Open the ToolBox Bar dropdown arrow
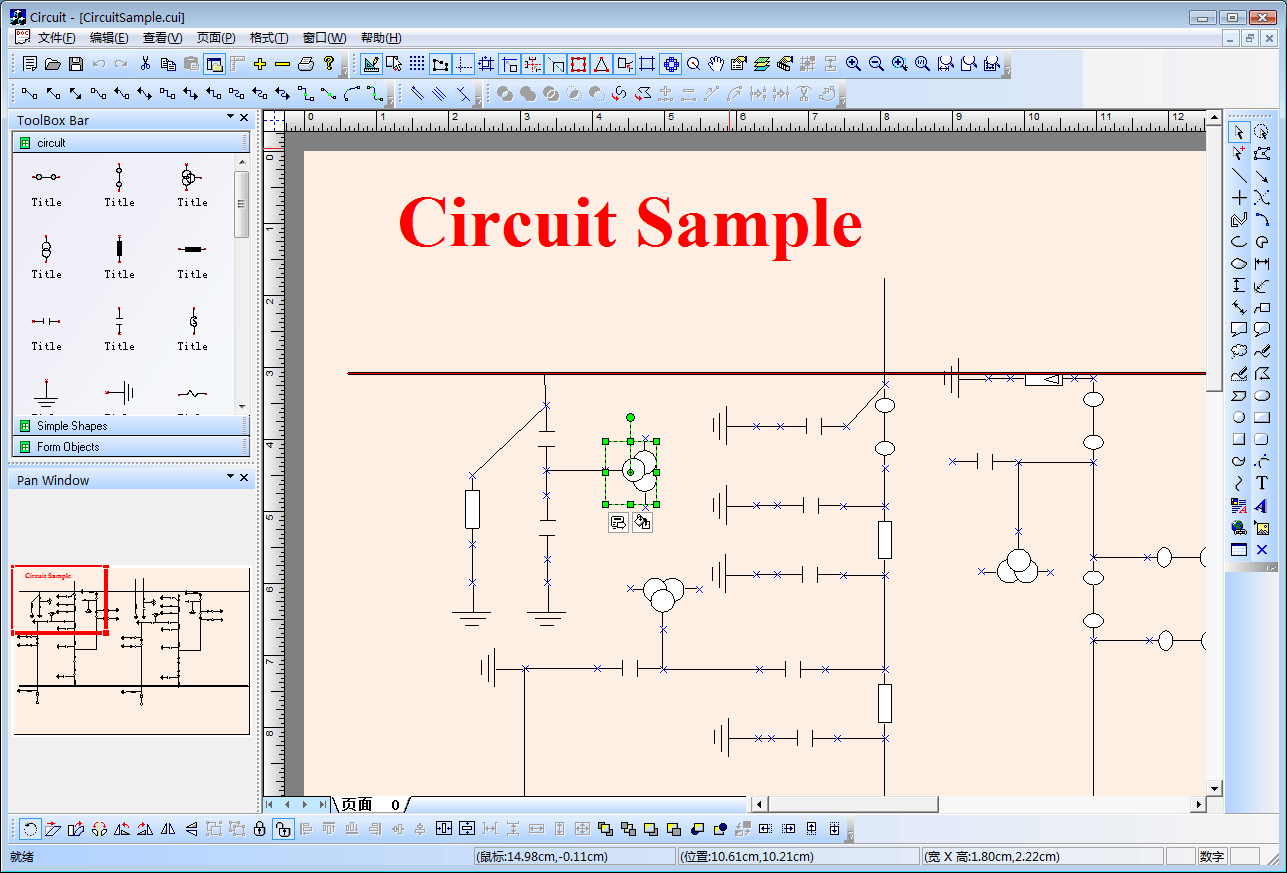This screenshot has height=873, width=1287. 230,119
